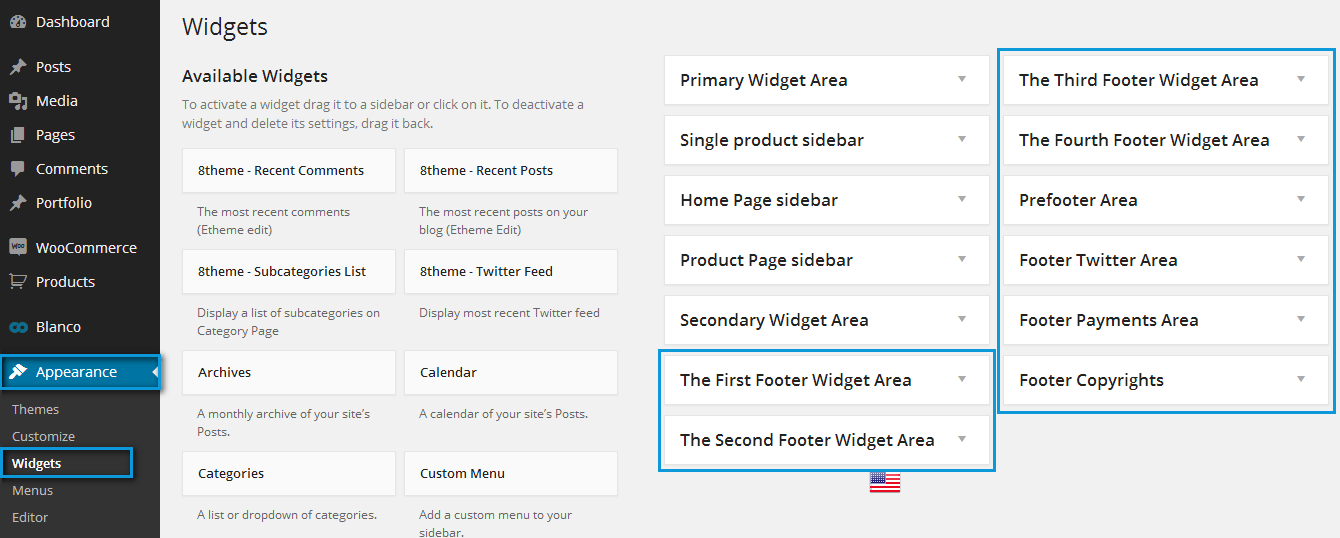This screenshot has height=538, width=1340.
Task: Click the US flag image
Action: (x=885, y=482)
